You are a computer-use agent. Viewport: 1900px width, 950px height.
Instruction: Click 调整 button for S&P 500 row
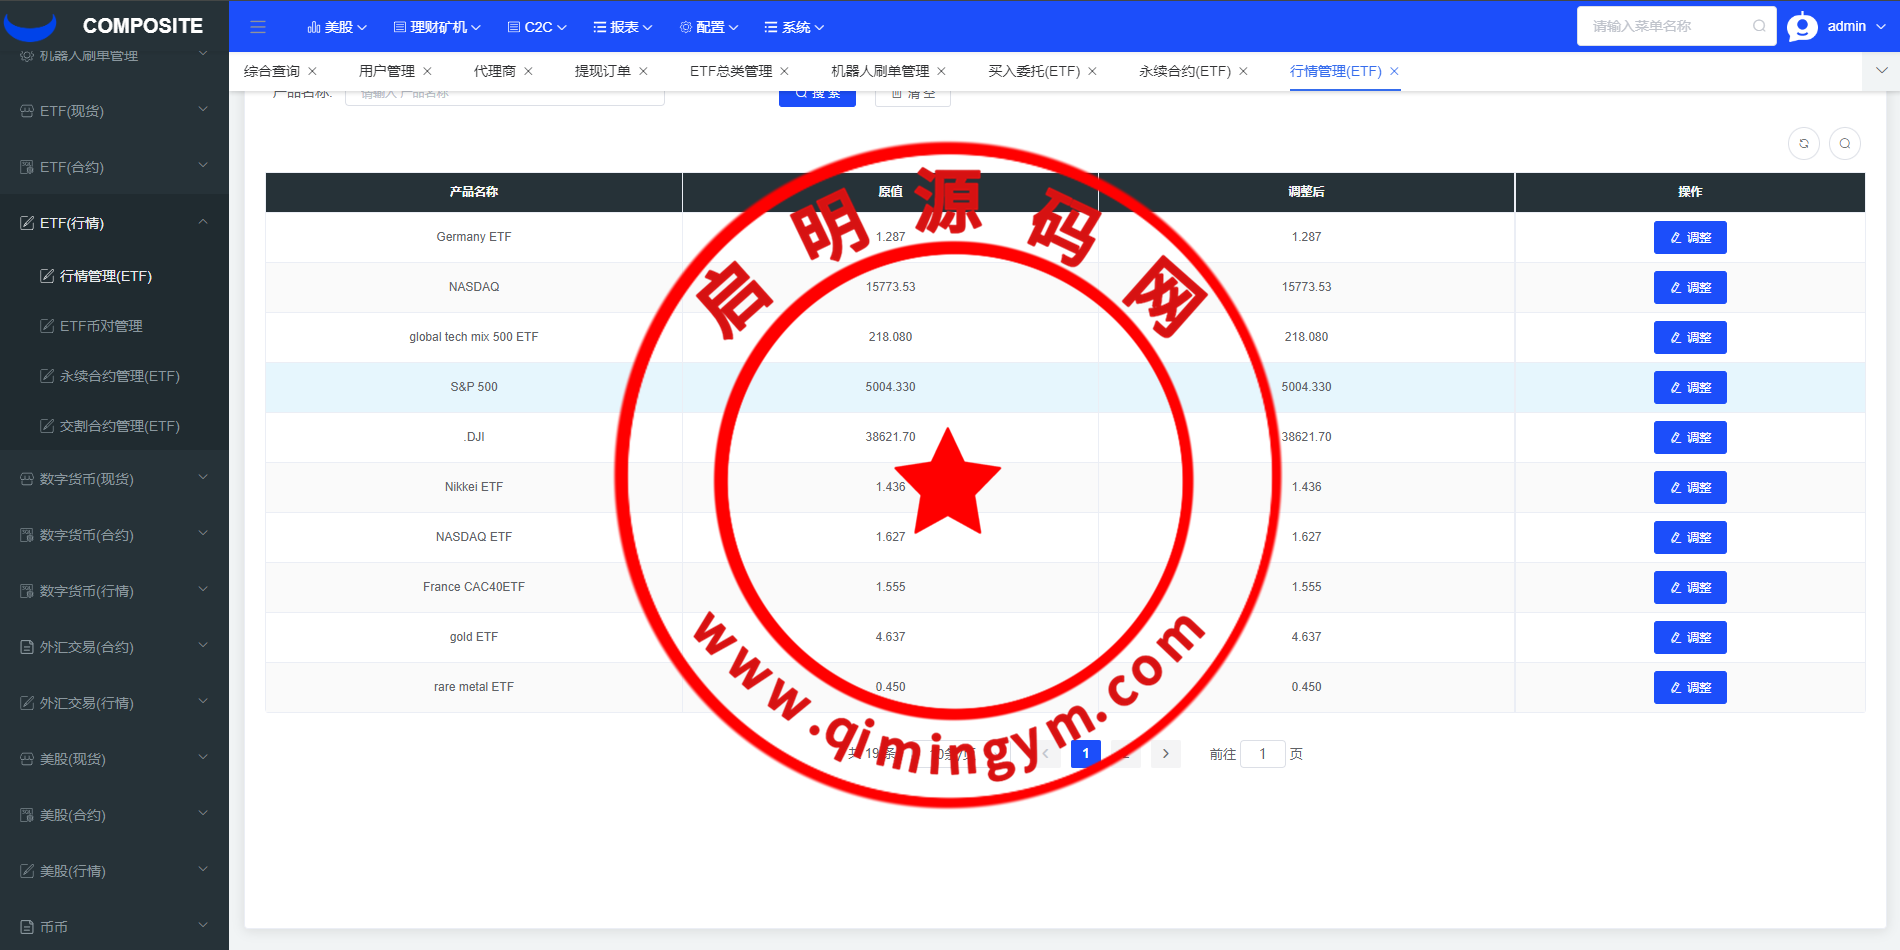coord(1689,388)
